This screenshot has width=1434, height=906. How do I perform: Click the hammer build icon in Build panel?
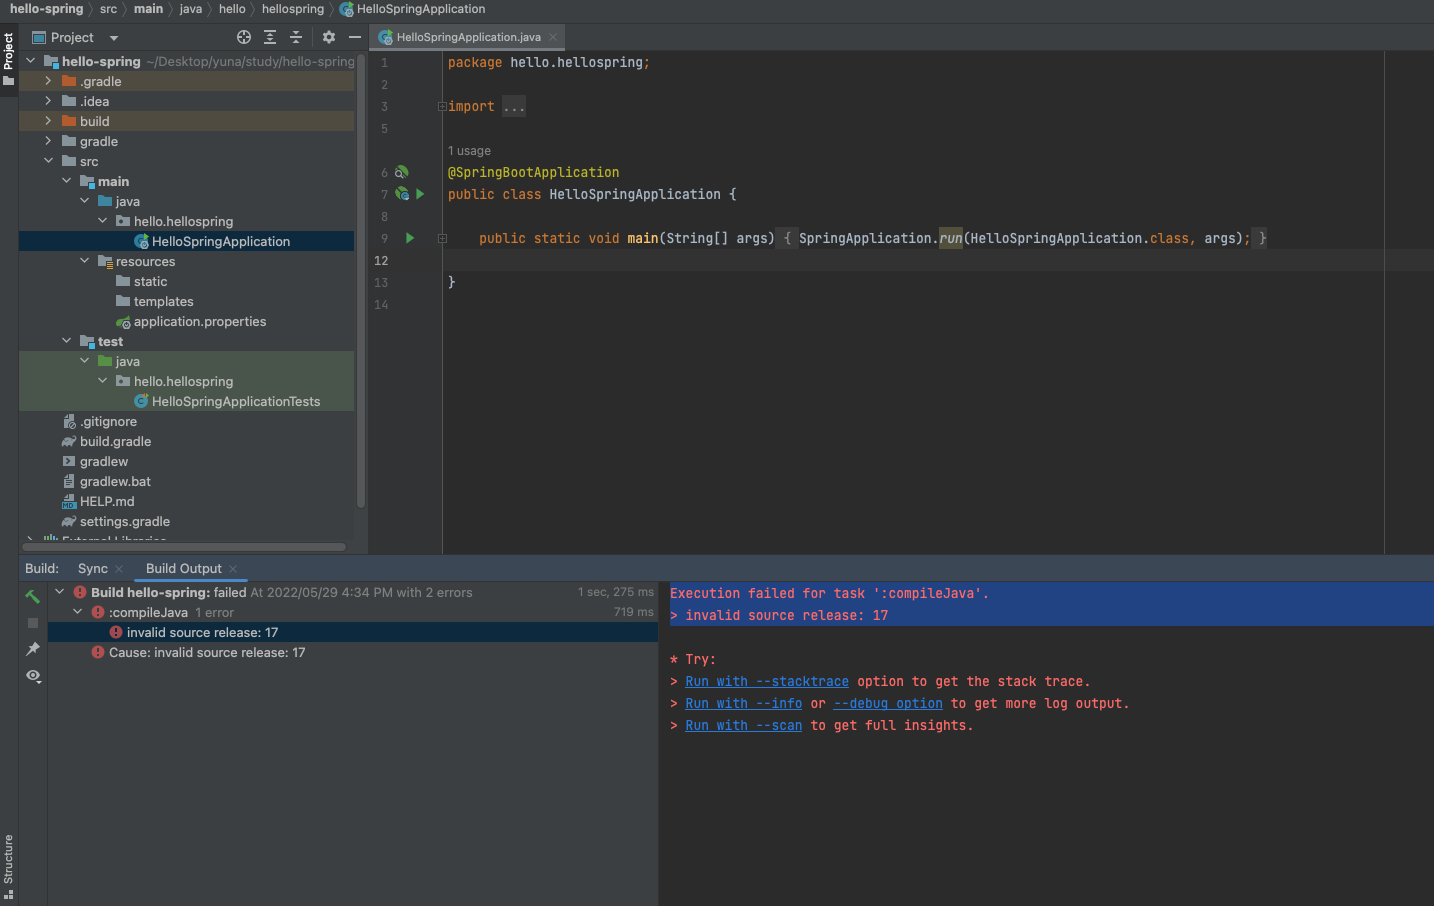[33, 596]
